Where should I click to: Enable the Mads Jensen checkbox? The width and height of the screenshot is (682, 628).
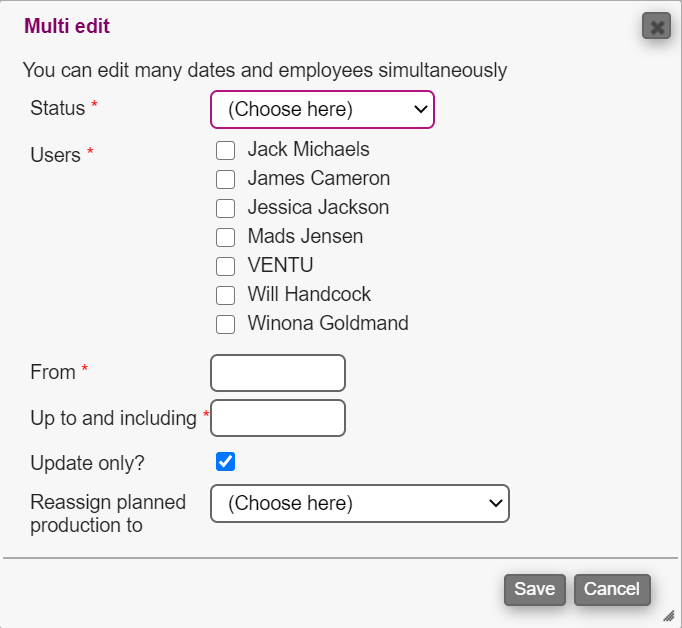click(x=226, y=238)
